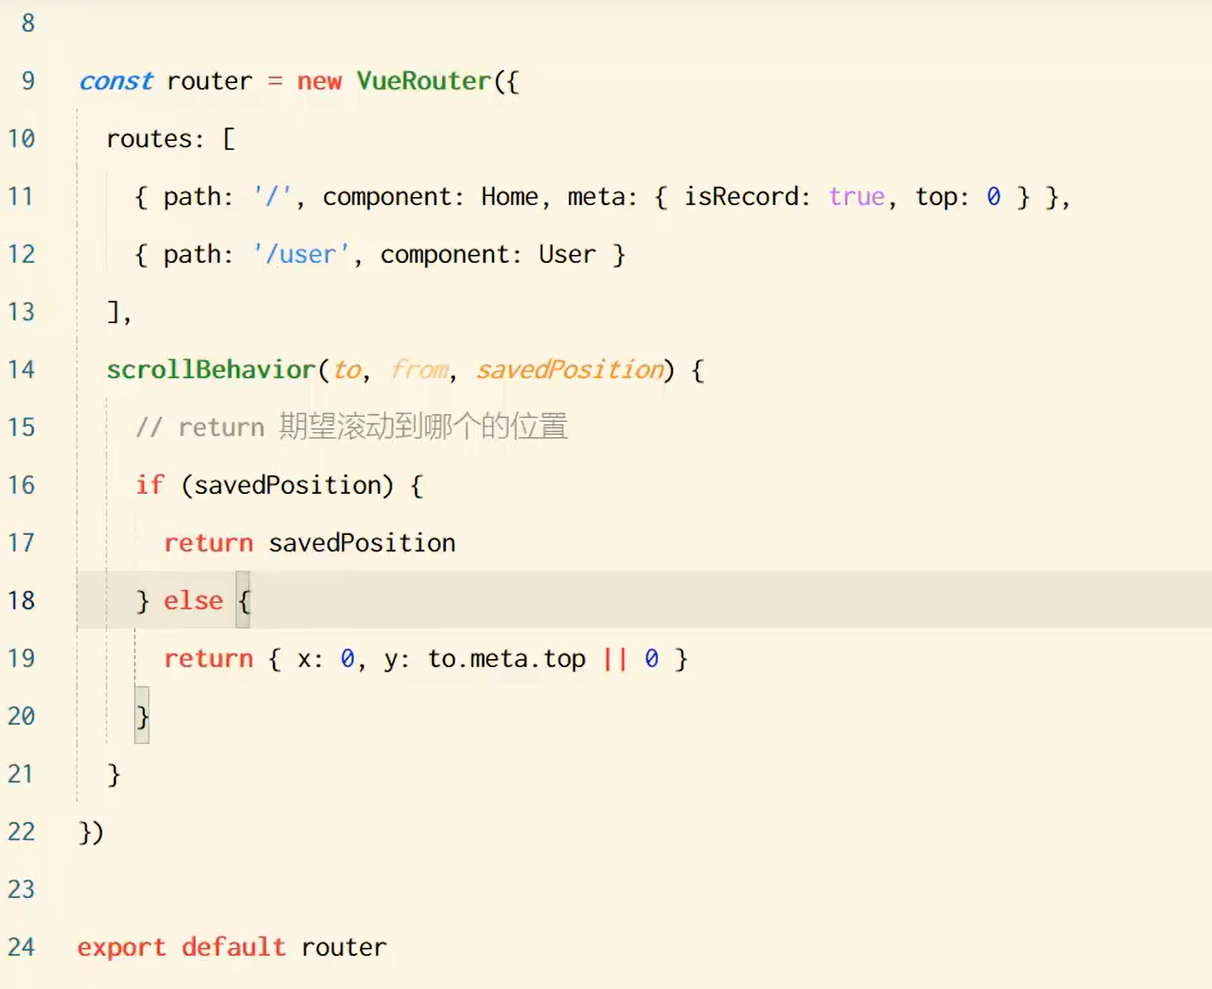The height and width of the screenshot is (989, 1212).
Task: Click 'to.meta.top' expression on line 19
Action: click(507, 659)
